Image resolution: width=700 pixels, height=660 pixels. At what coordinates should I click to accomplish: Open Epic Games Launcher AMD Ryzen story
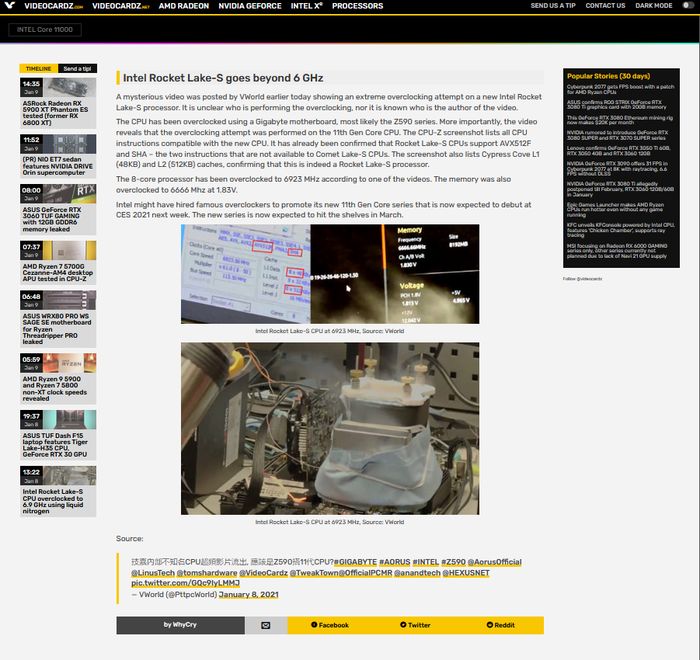coord(615,210)
